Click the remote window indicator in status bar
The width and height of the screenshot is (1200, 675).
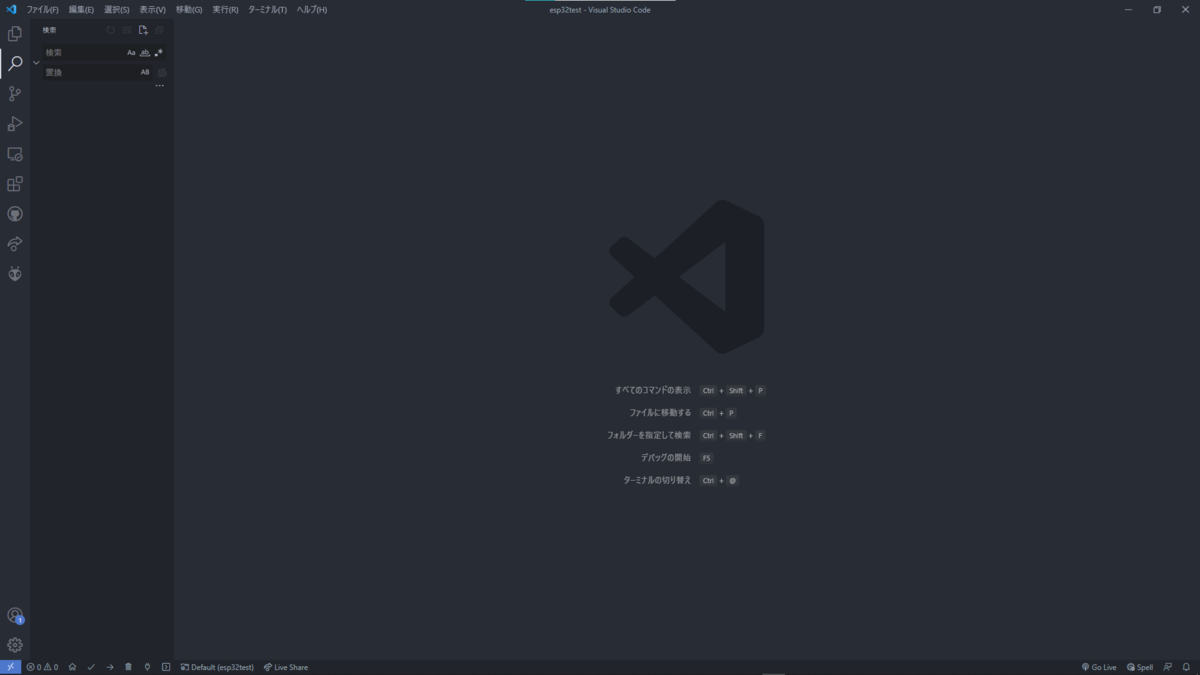point(10,667)
